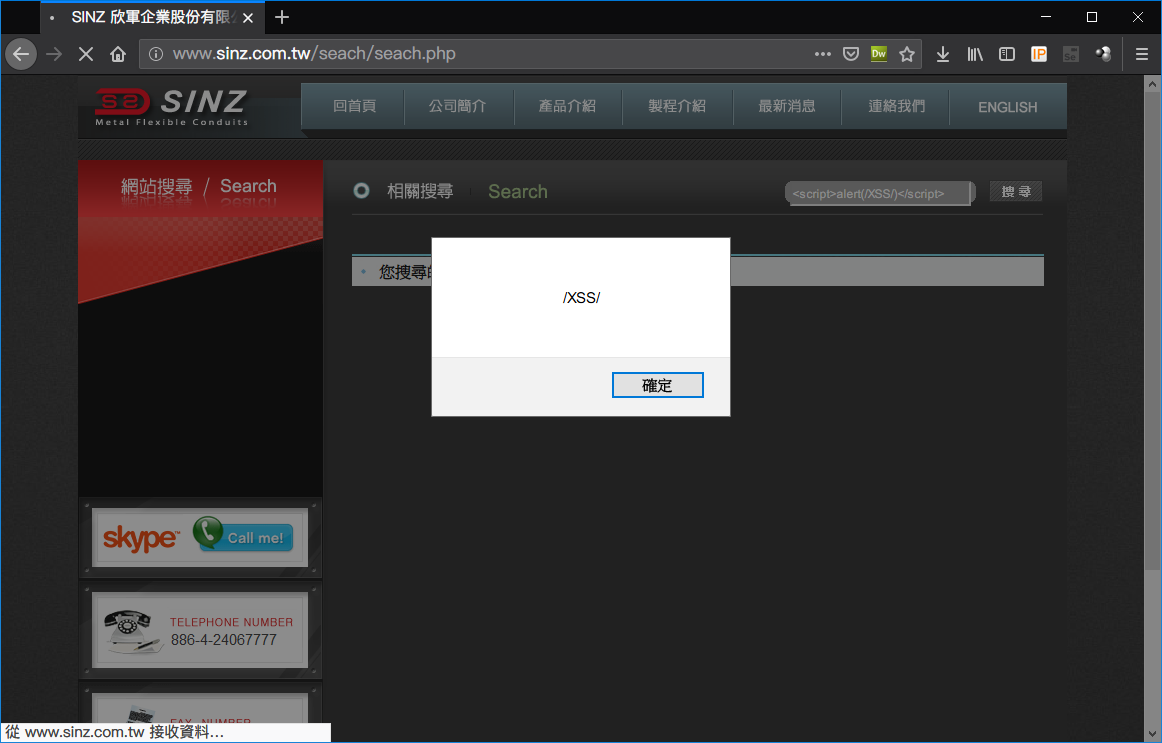Minimize the browser window

click(1046, 17)
